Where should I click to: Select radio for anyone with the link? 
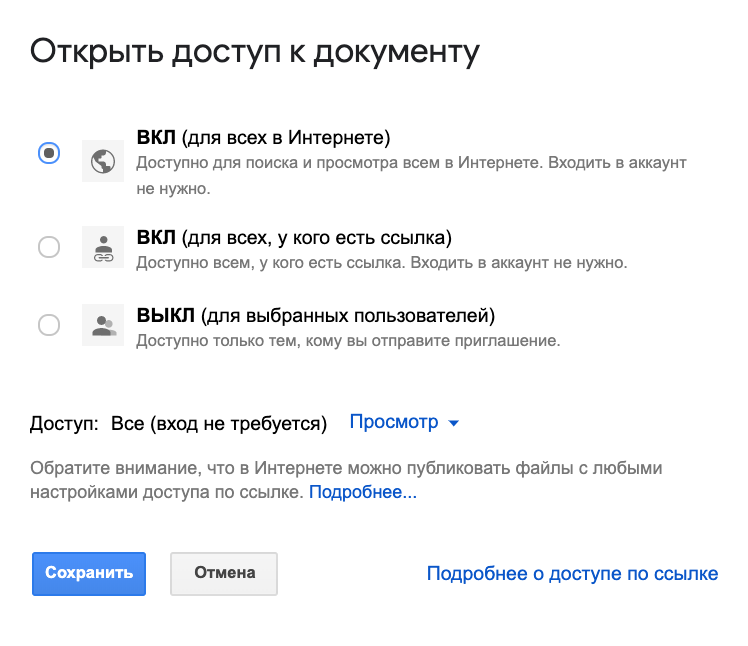(x=49, y=247)
